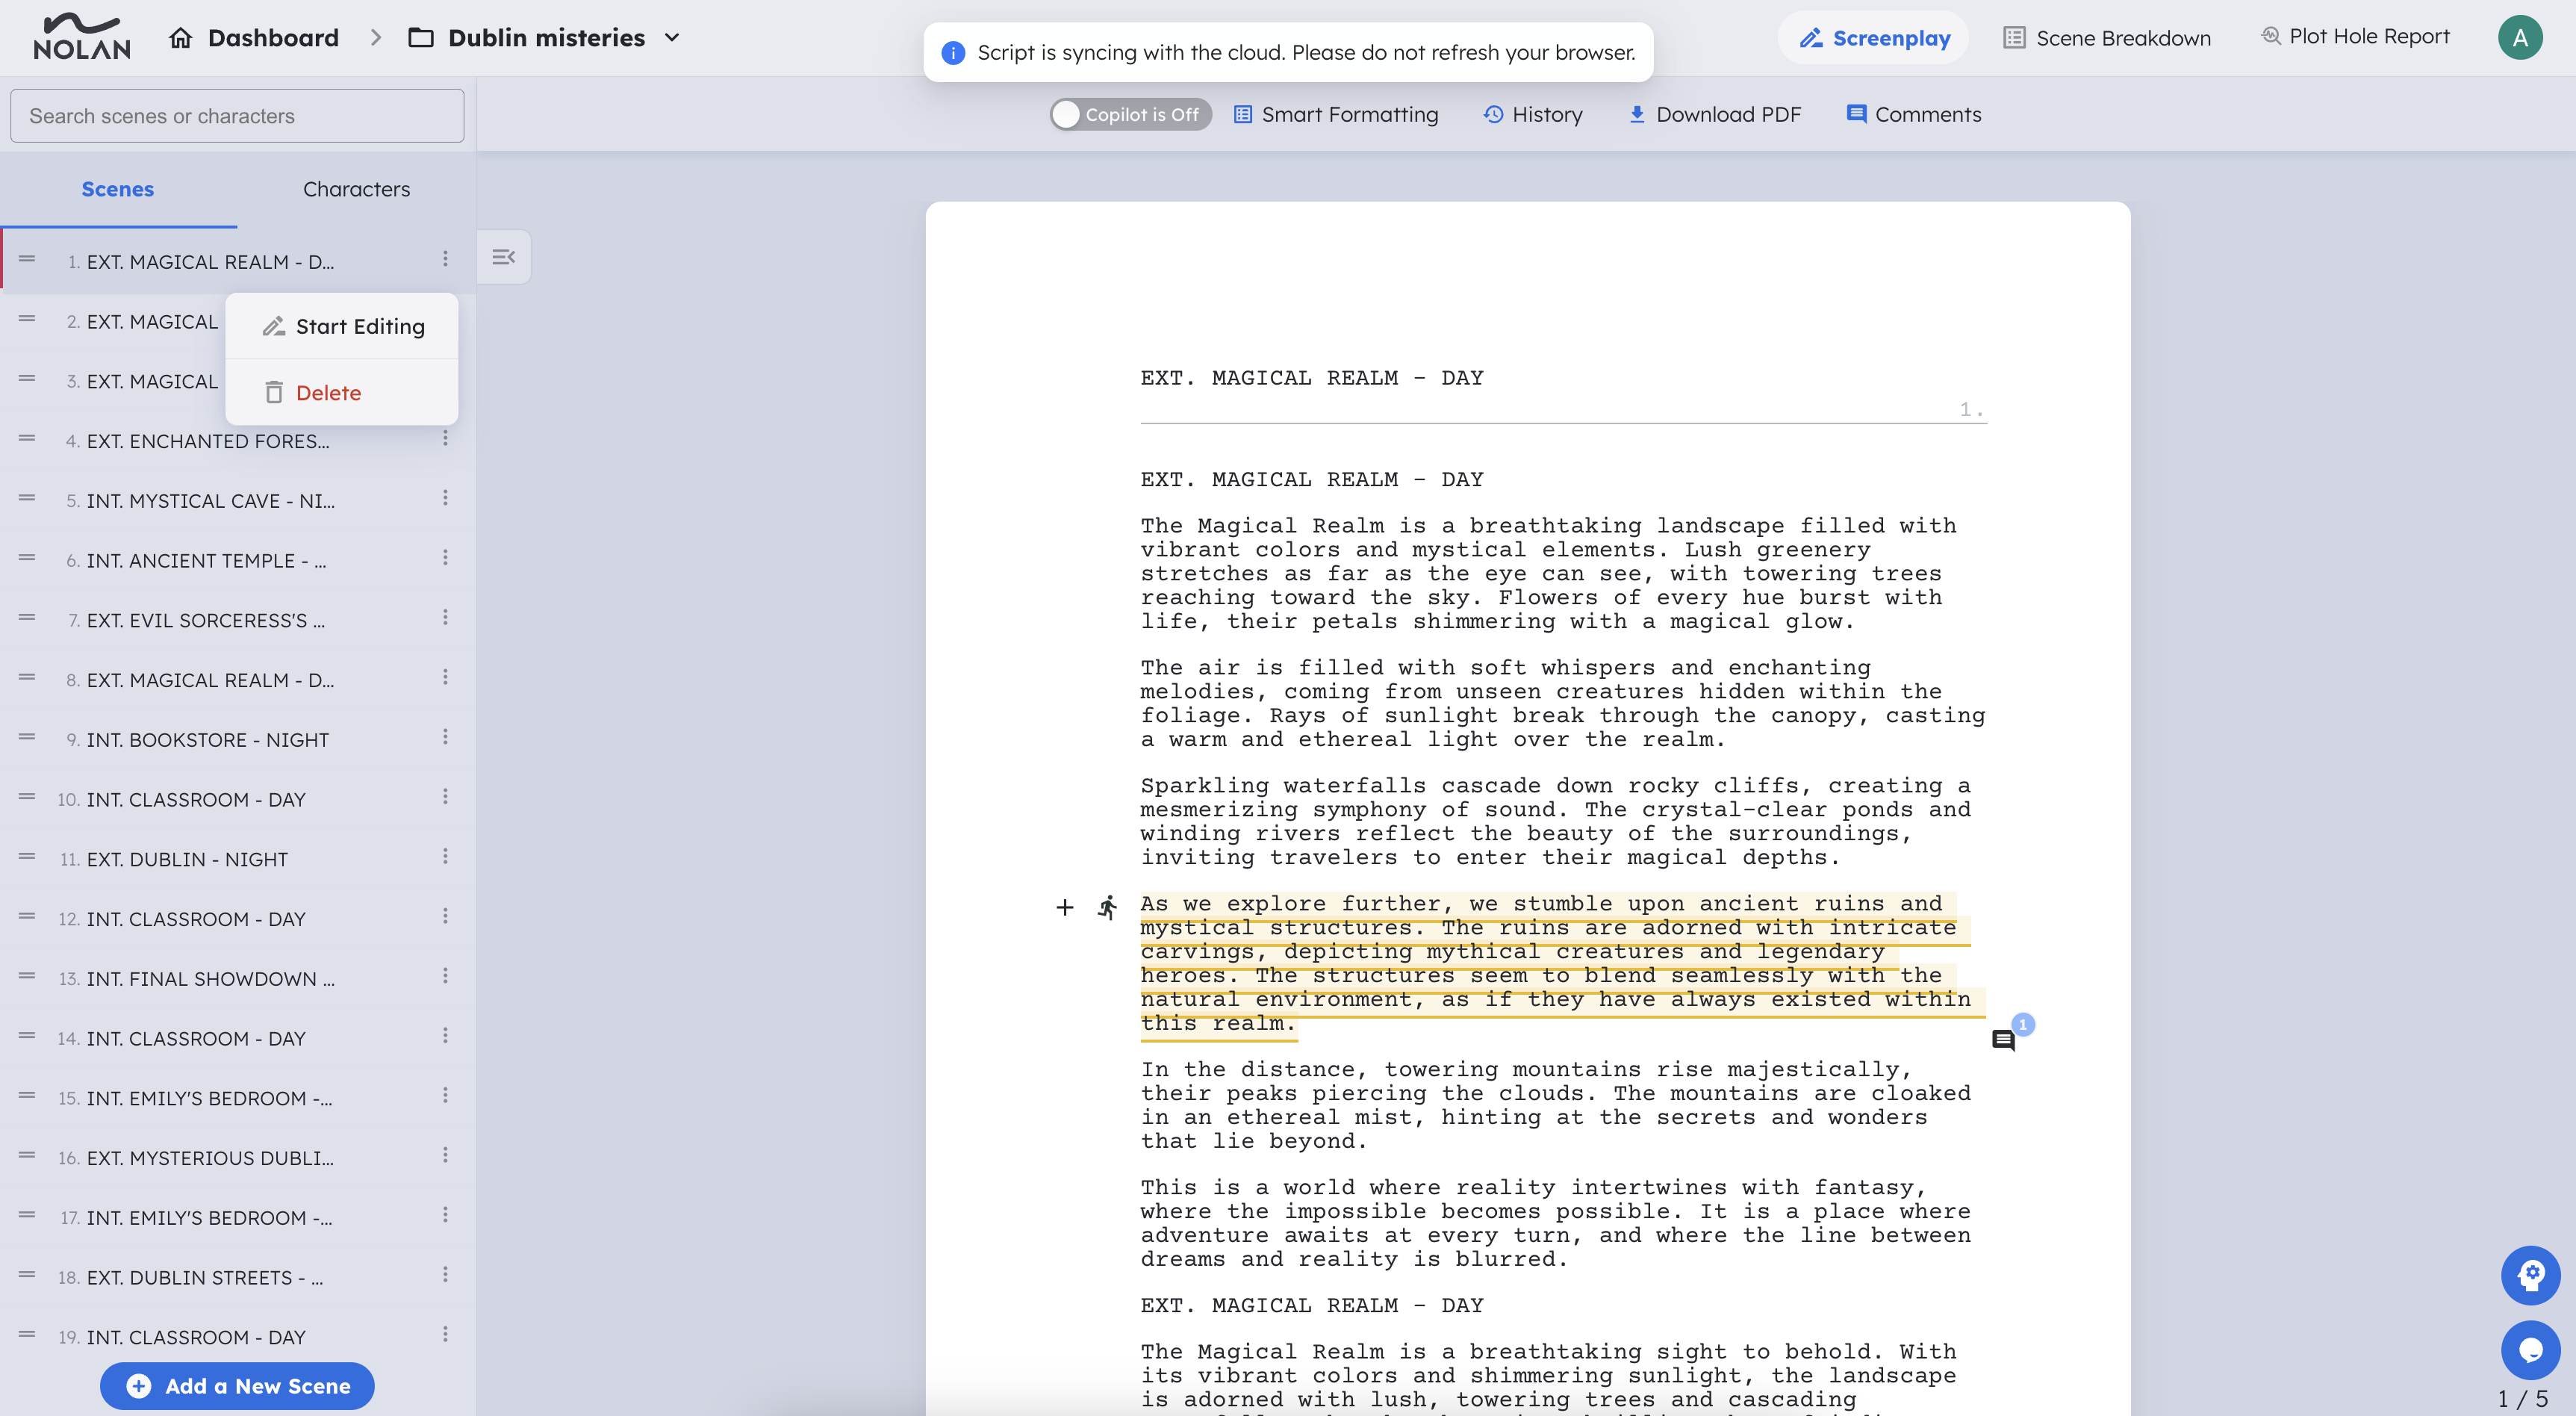Click Add a New Scene button
This screenshot has height=1416, width=2576.
click(237, 1386)
